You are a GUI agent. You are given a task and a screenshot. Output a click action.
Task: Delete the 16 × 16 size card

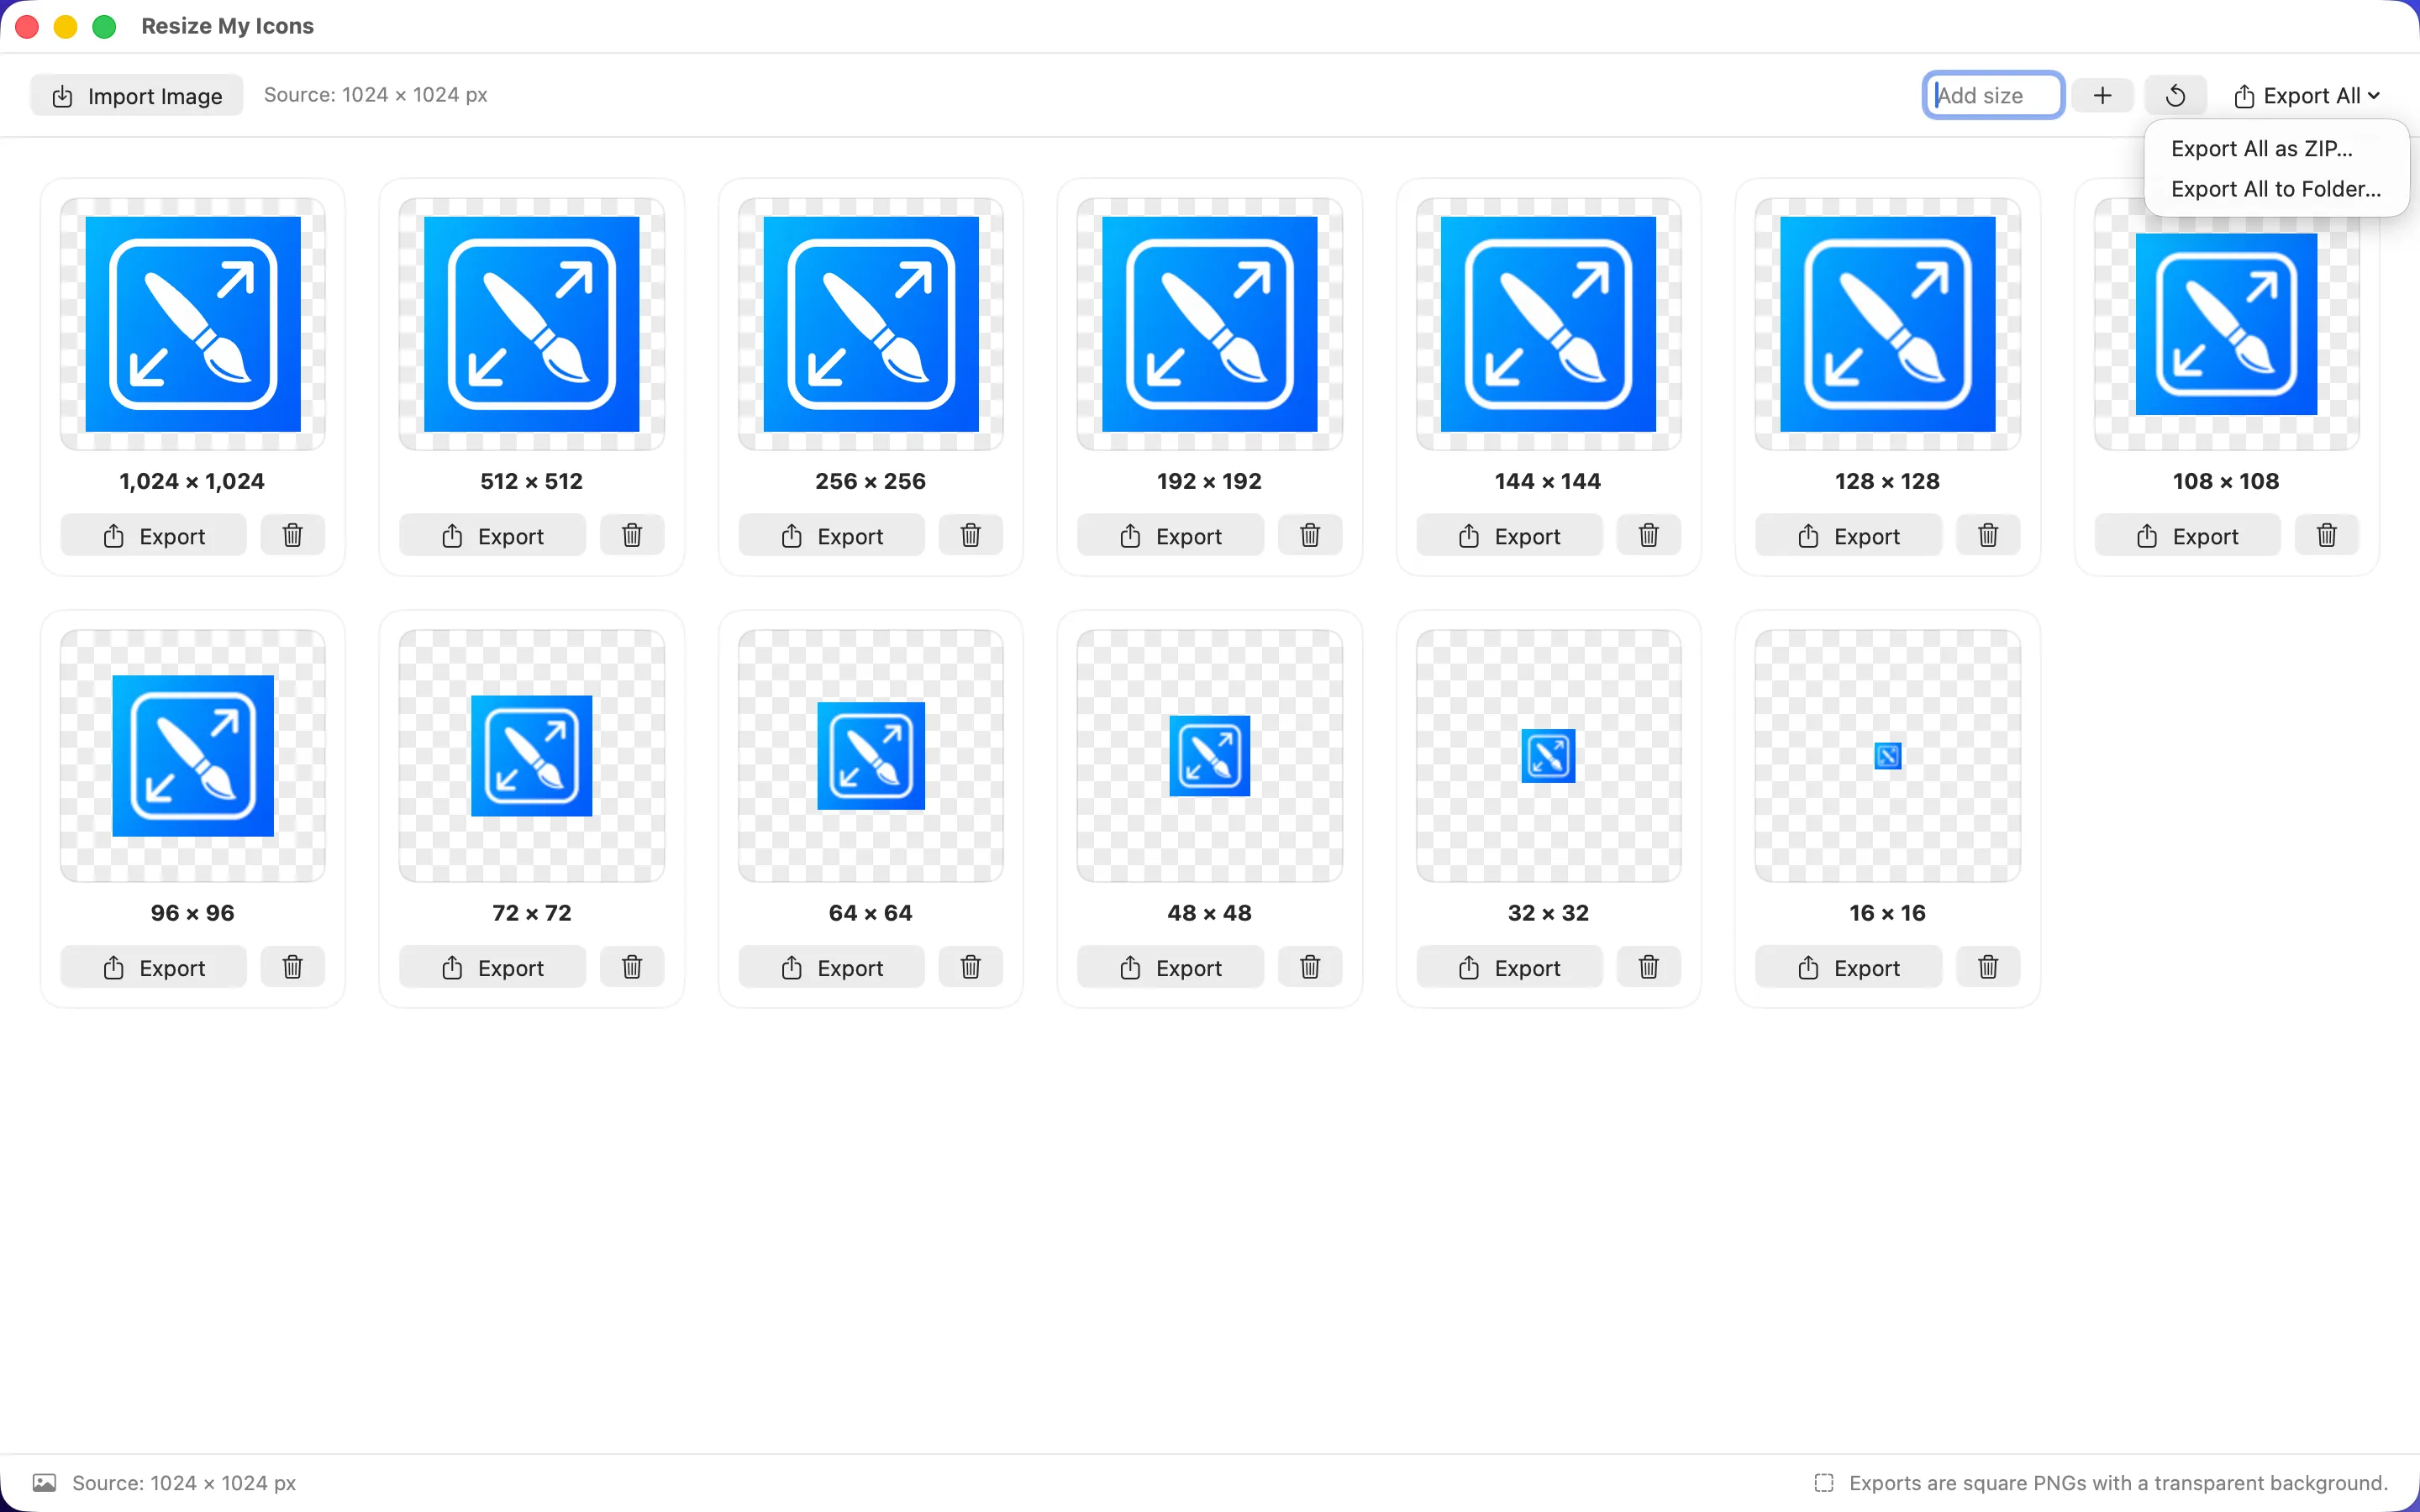pos(1988,967)
